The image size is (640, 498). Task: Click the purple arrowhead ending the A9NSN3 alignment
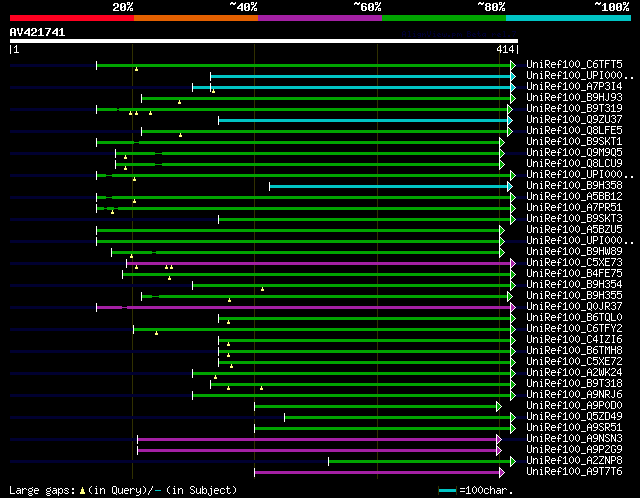click(499, 440)
